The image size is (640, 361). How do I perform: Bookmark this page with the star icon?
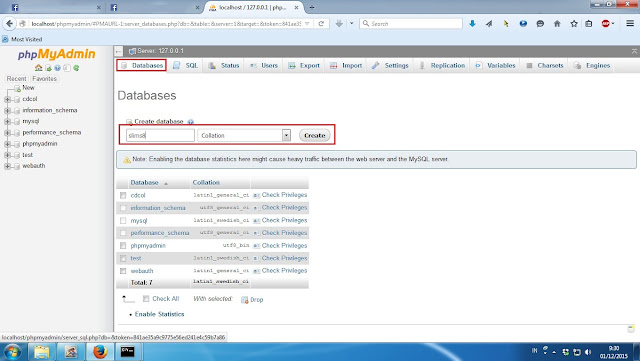(573, 24)
